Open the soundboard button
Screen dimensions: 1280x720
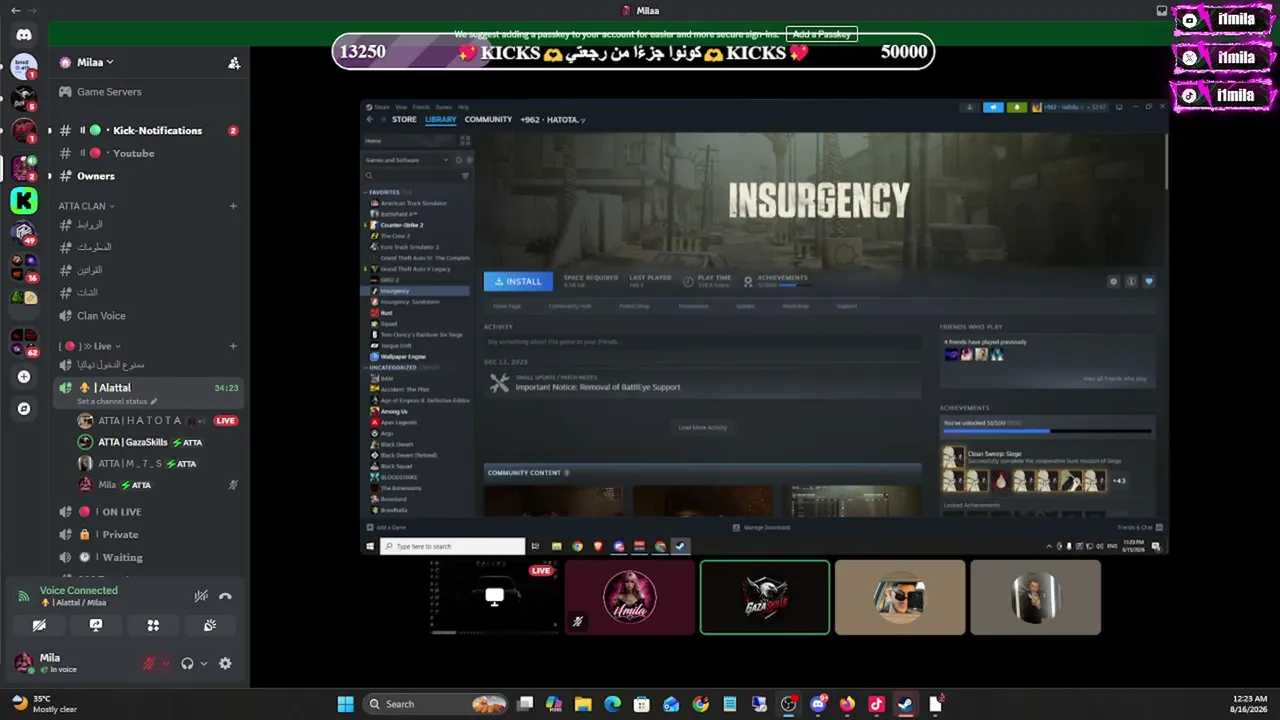tap(210, 625)
